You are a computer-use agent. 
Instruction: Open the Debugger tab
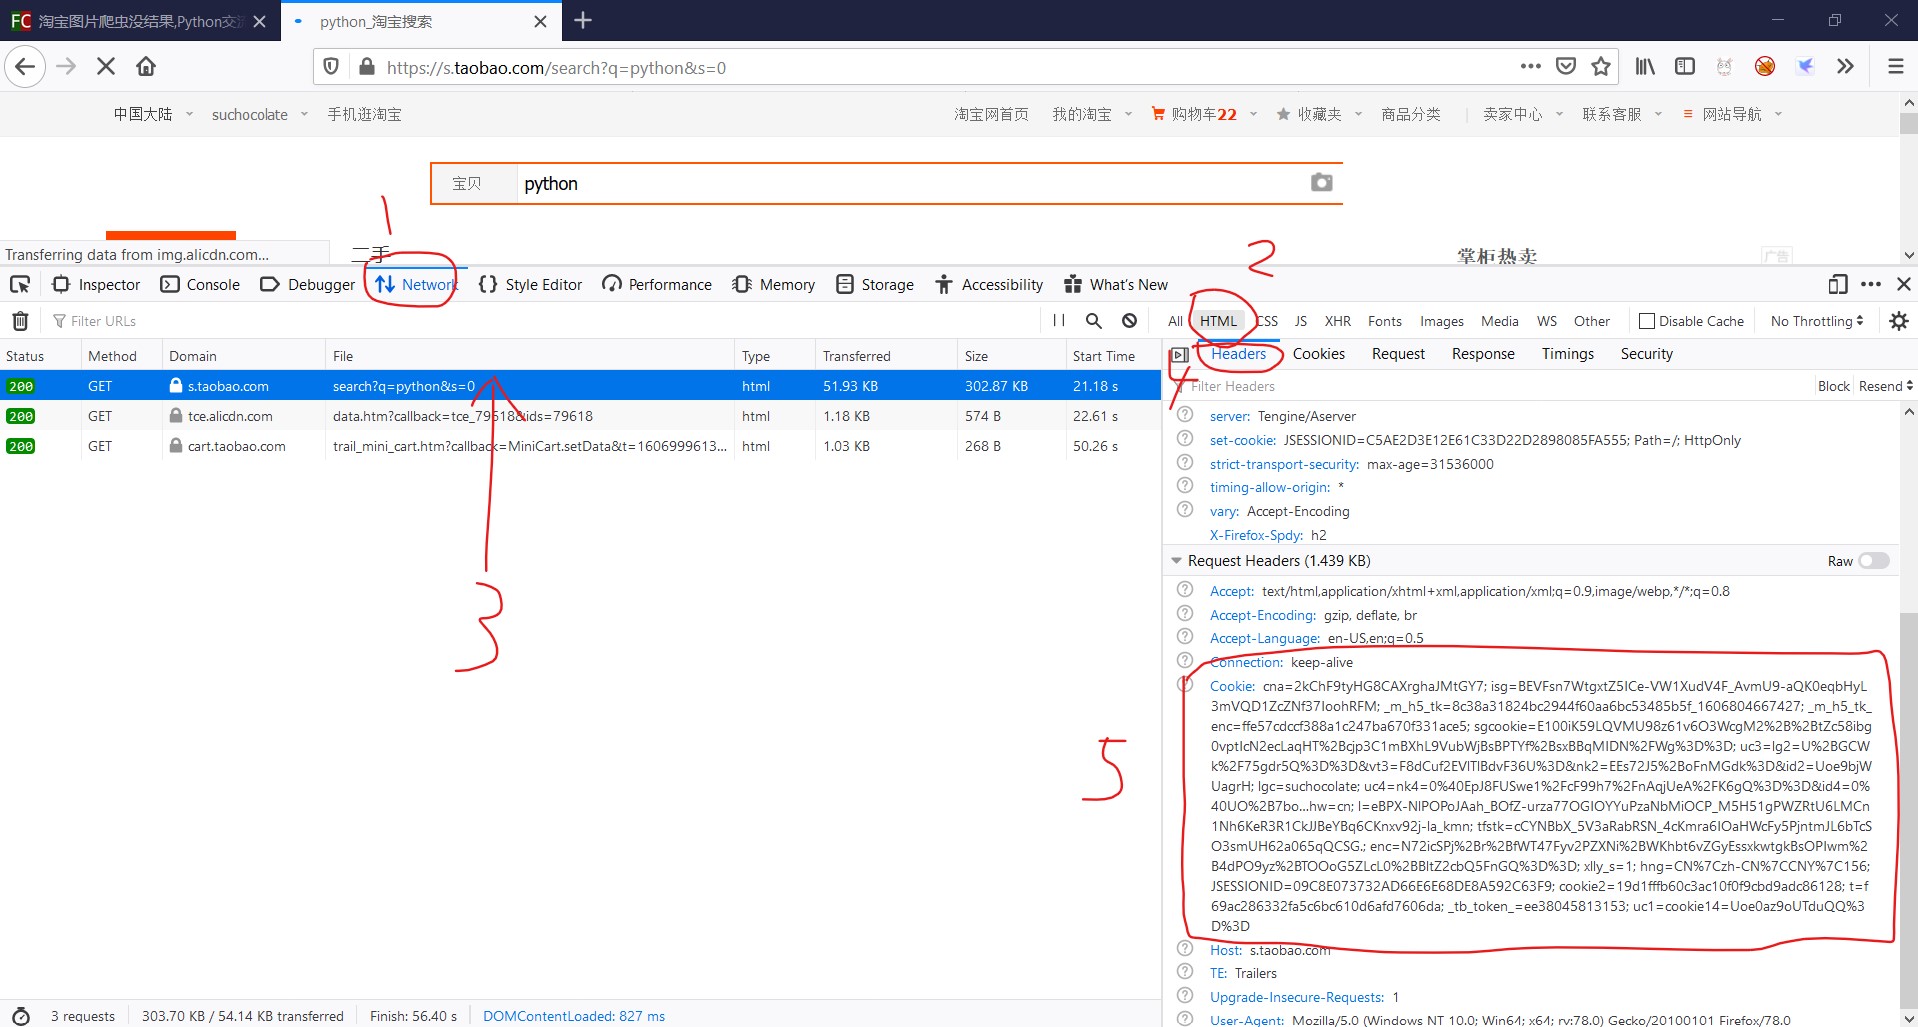[x=307, y=285]
